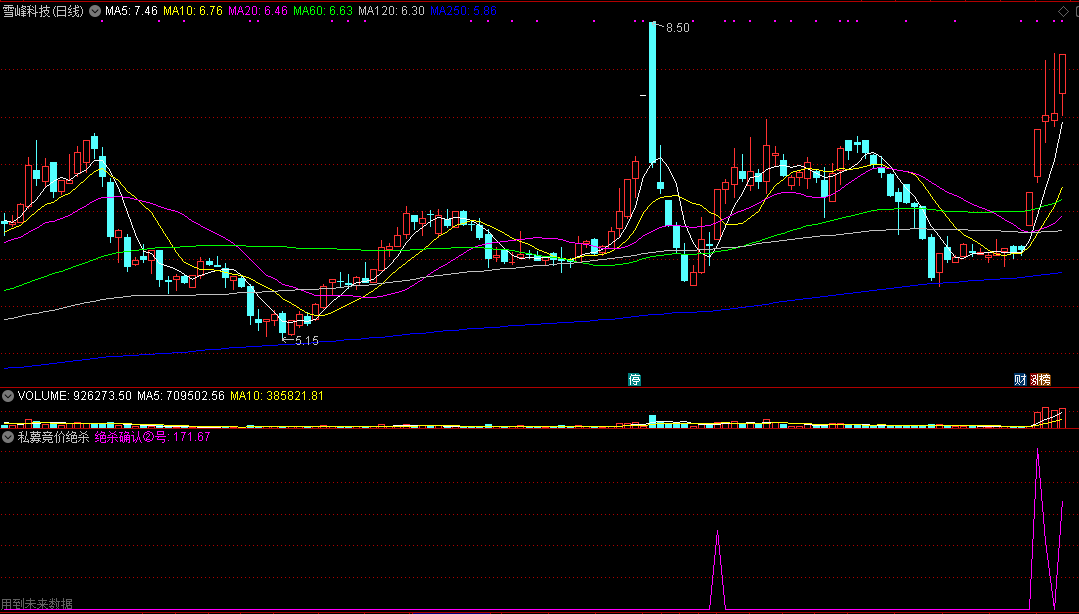Open the cyan 停 suspension marker
Screen dimensions: 1079x614
(634, 379)
